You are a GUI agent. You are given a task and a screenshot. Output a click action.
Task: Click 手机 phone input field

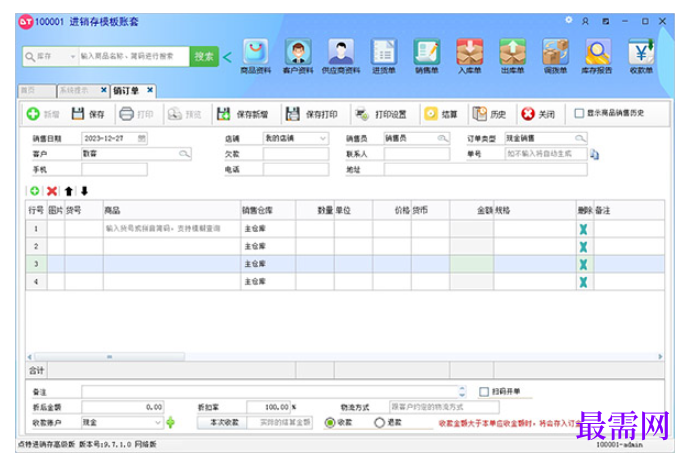115,169
